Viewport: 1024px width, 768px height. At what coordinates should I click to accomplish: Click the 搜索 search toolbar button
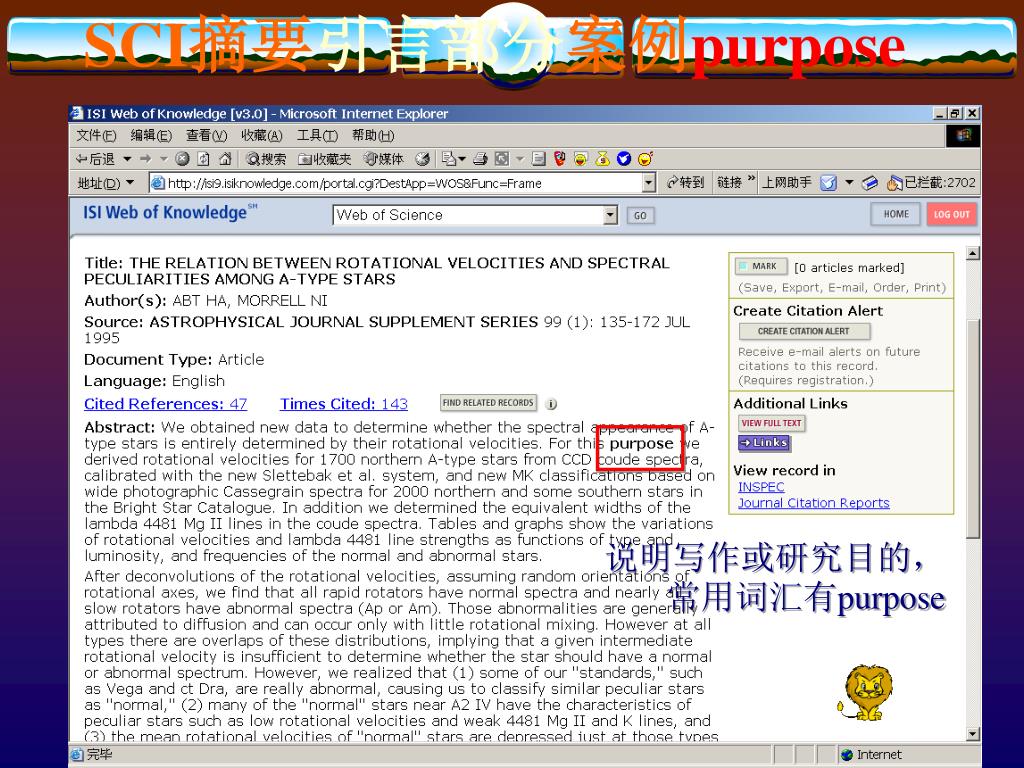click(x=266, y=159)
